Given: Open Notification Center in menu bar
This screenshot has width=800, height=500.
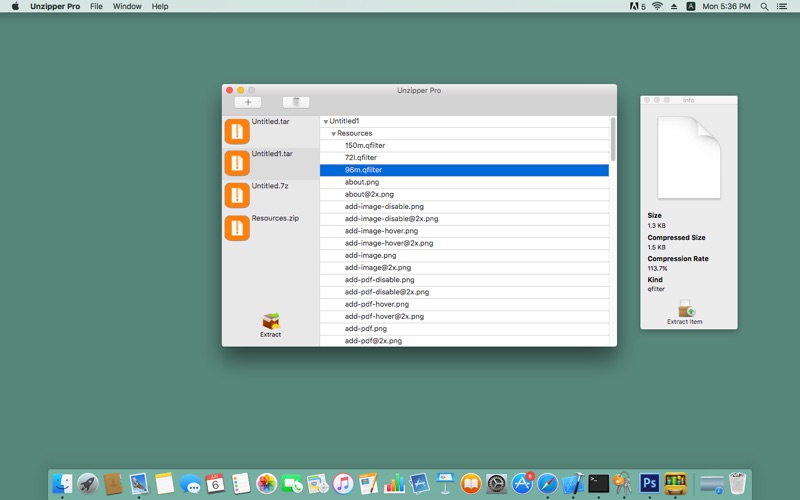Looking at the screenshot, I should click(x=782, y=6).
